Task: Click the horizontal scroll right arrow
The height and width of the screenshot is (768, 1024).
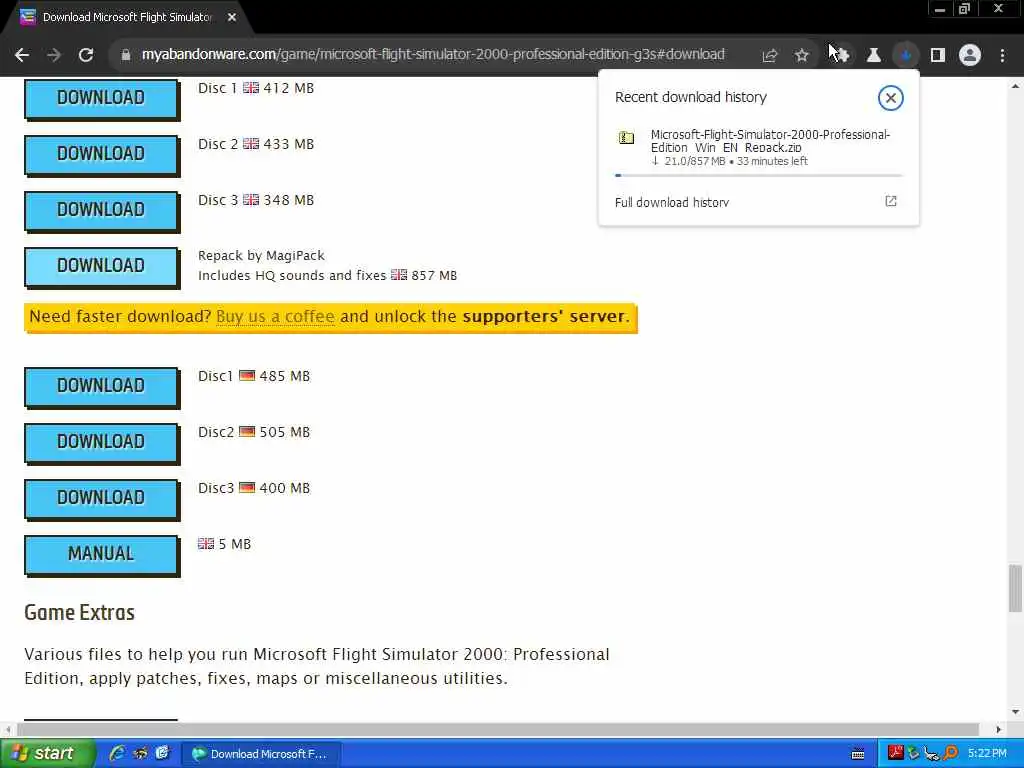Action: (x=999, y=729)
